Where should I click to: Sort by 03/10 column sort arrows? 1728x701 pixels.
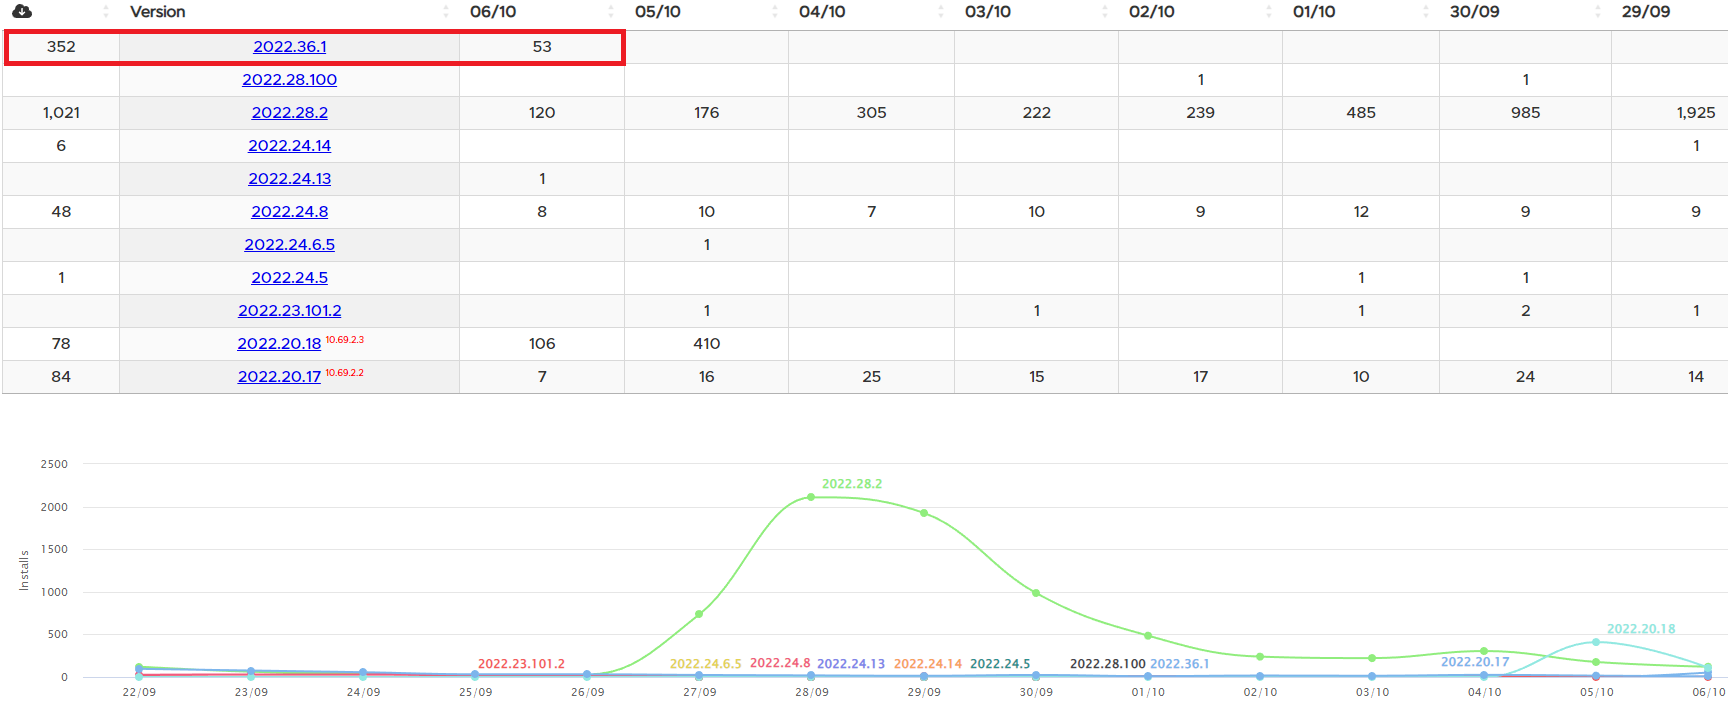click(x=1105, y=12)
